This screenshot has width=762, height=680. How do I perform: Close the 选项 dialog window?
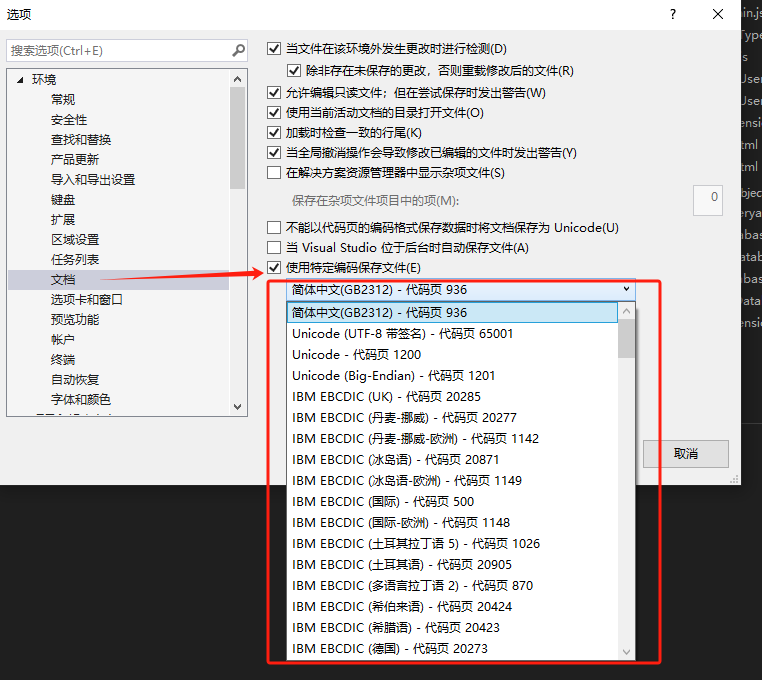pyautogui.click(x=718, y=14)
